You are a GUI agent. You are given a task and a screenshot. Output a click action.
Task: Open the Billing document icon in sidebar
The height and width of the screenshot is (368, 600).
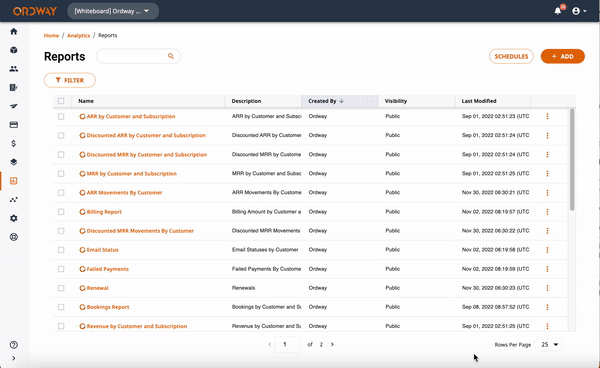pyautogui.click(x=14, y=88)
